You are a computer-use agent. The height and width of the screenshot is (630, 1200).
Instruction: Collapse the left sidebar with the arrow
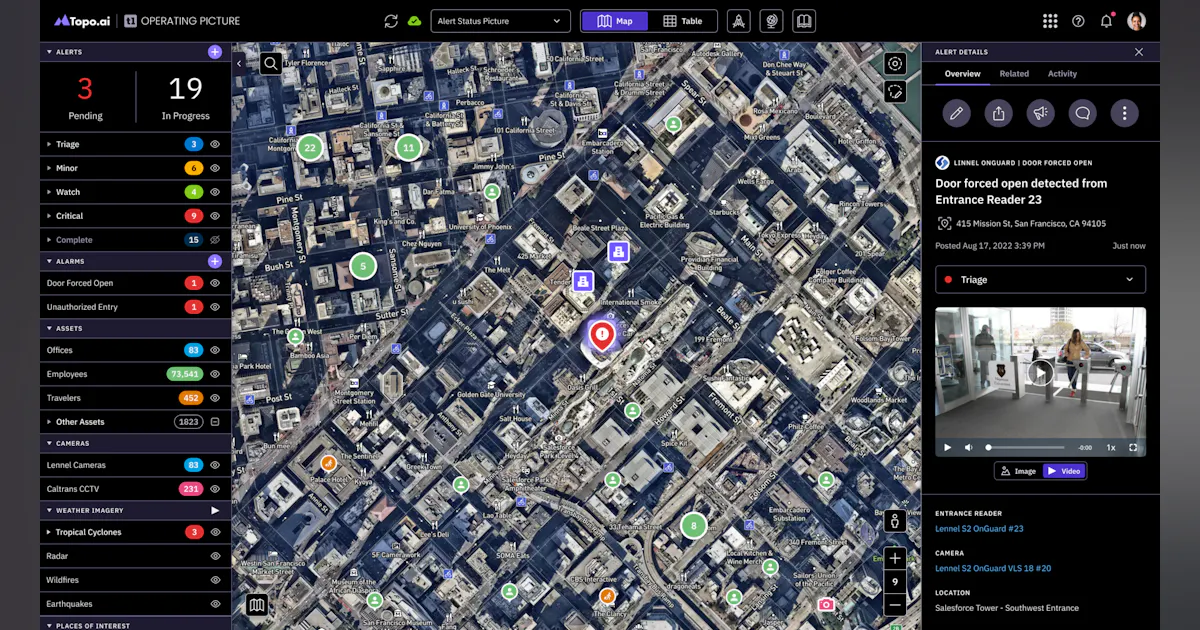(x=239, y=63)
